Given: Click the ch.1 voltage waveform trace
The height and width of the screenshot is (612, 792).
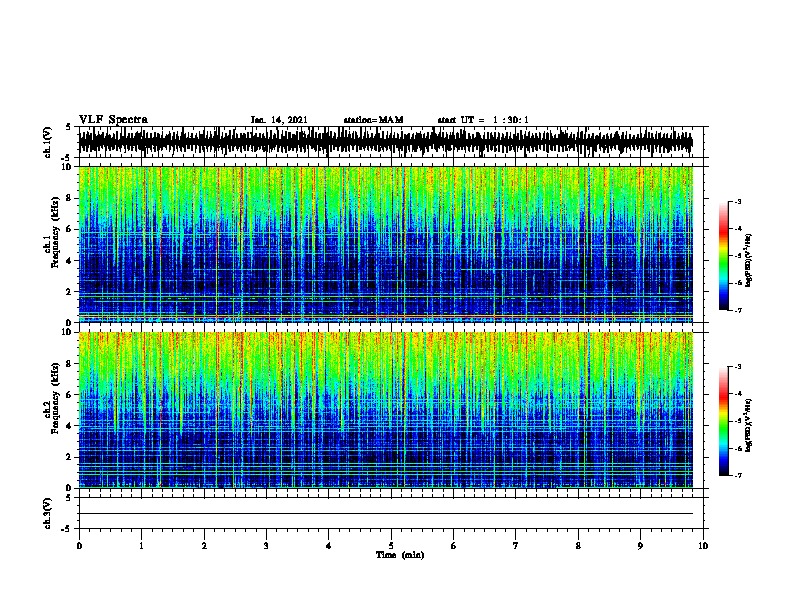Looking at the screenshot, I should (386, 142).
